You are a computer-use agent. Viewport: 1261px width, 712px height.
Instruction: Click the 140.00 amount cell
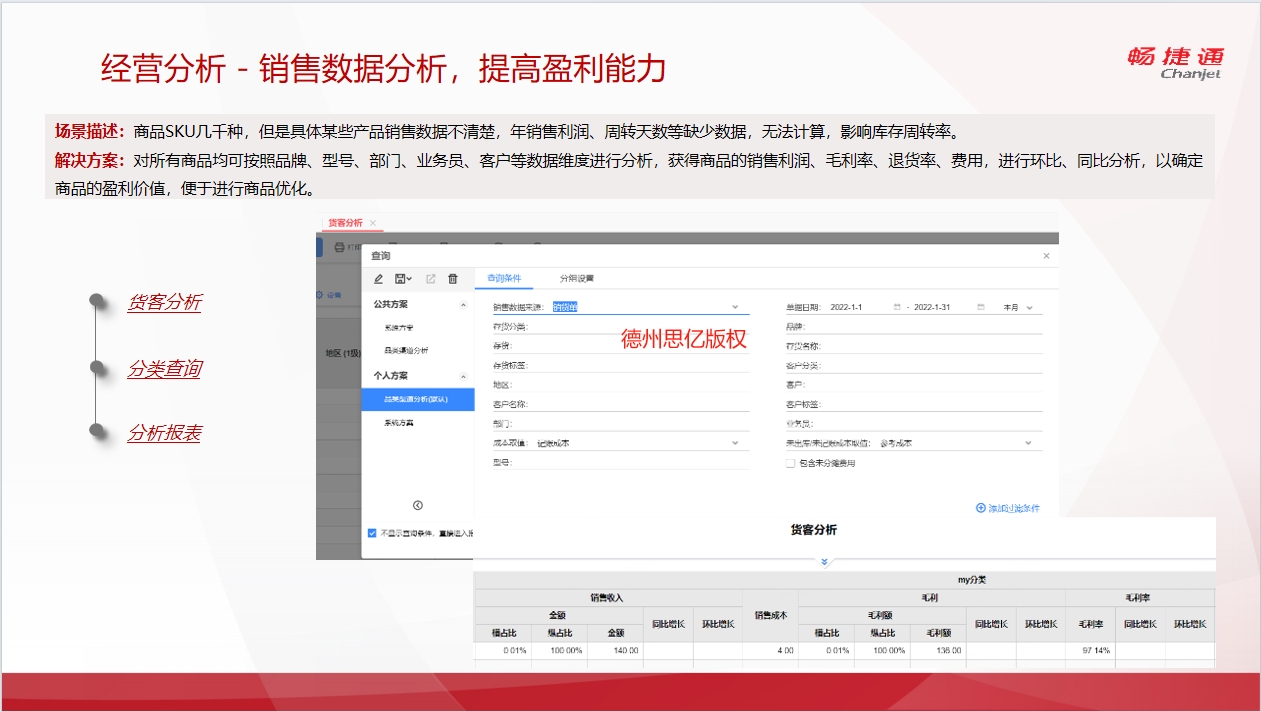pos(615,650)
